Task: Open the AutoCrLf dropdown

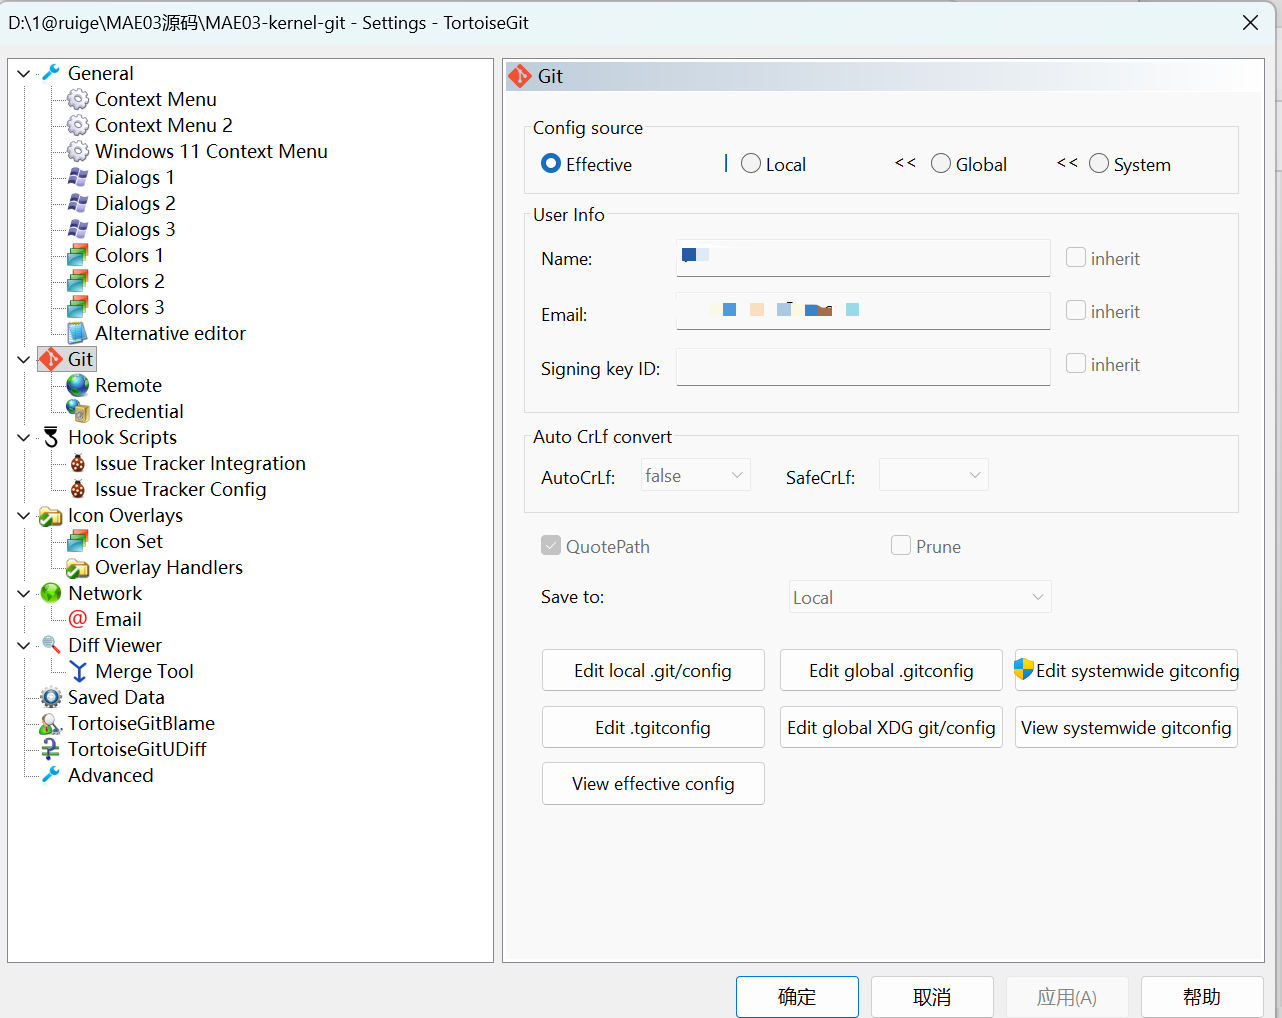Action: pos(696,475)
